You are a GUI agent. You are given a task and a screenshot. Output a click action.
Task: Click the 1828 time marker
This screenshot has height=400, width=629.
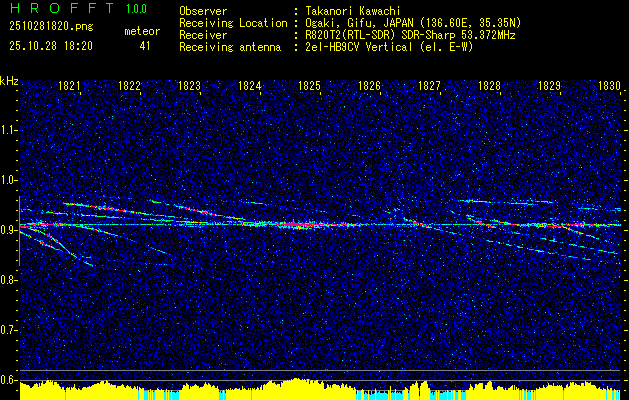489,86
